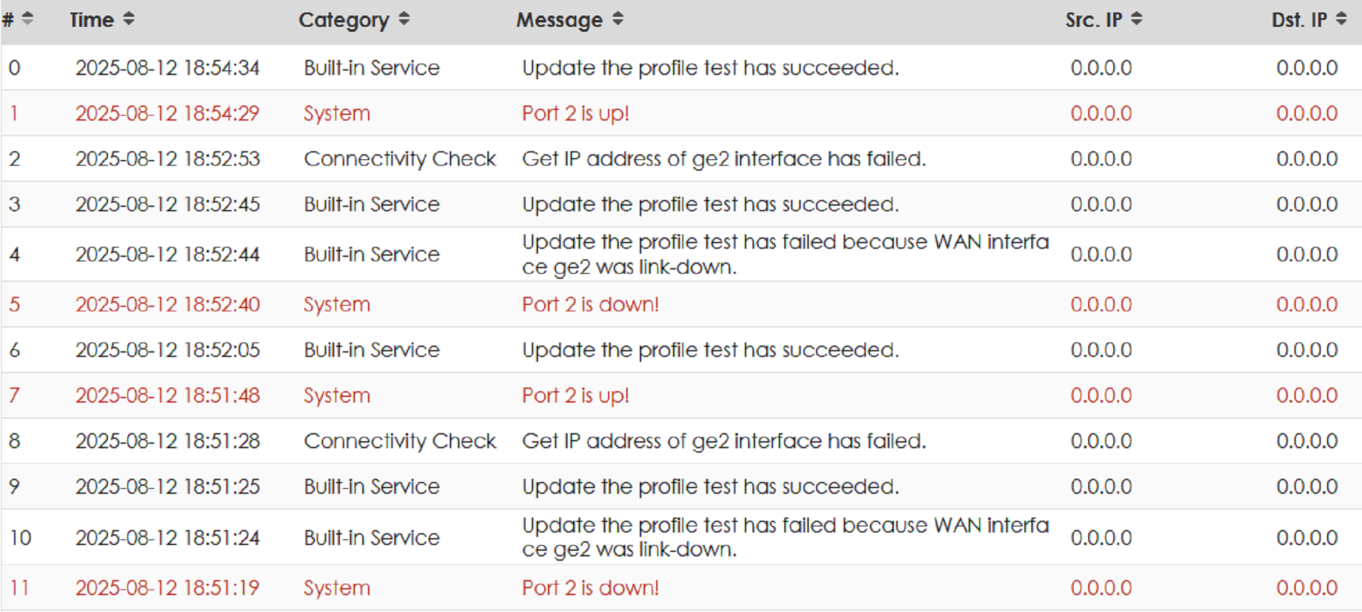Click the Message column header label
Screen dimensions: 1362x612
point(559,20)
